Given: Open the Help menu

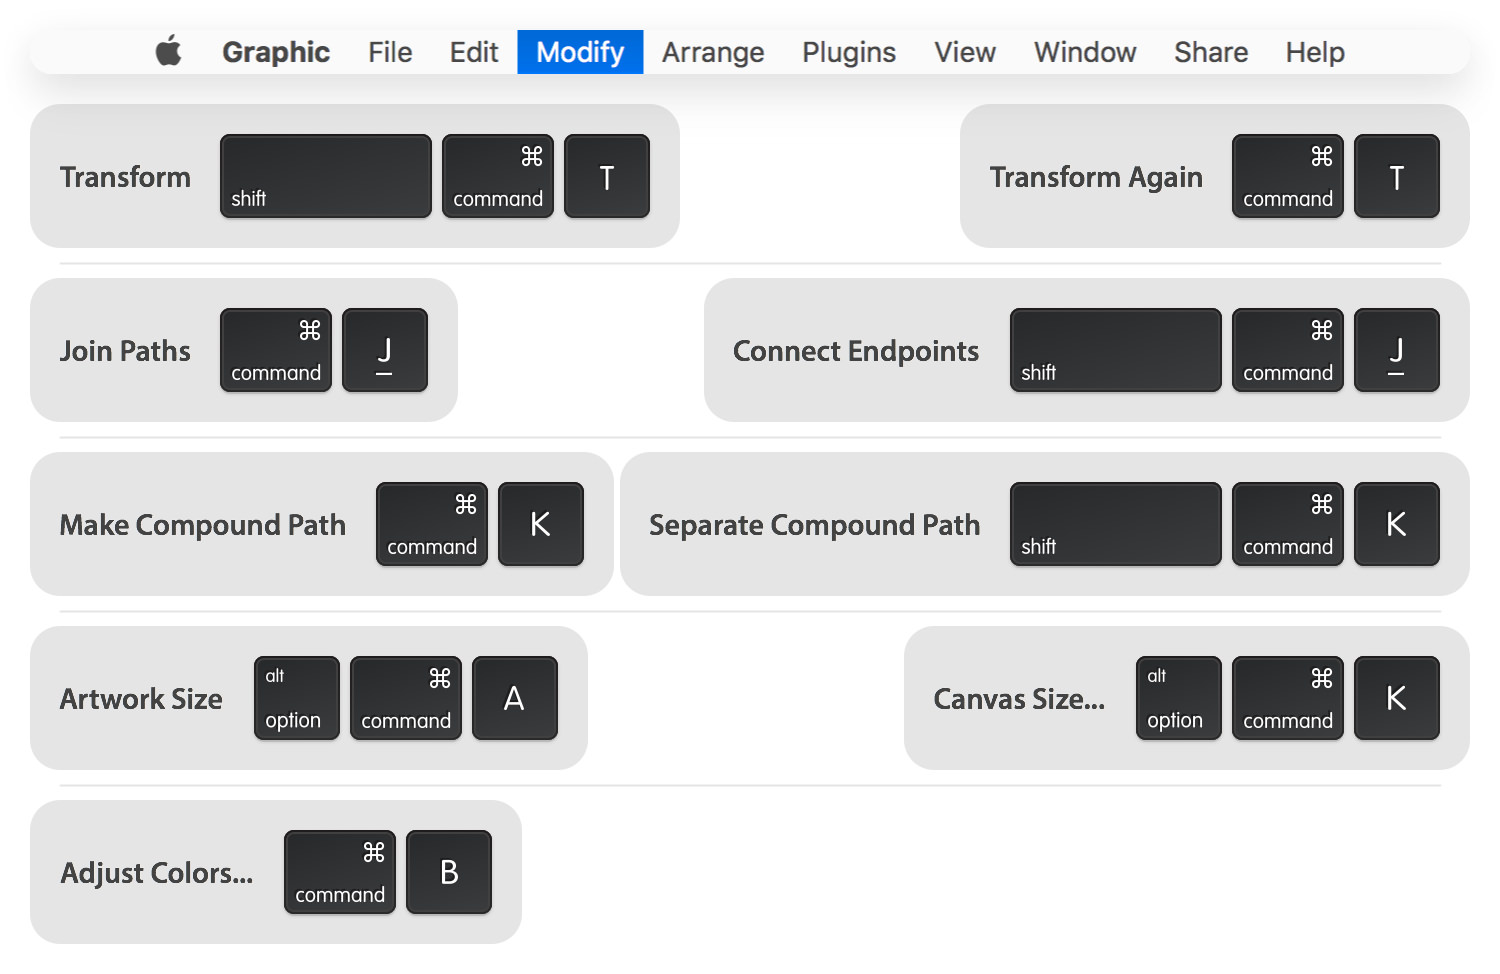Looking at the screenshot, I should point(1315,52).
